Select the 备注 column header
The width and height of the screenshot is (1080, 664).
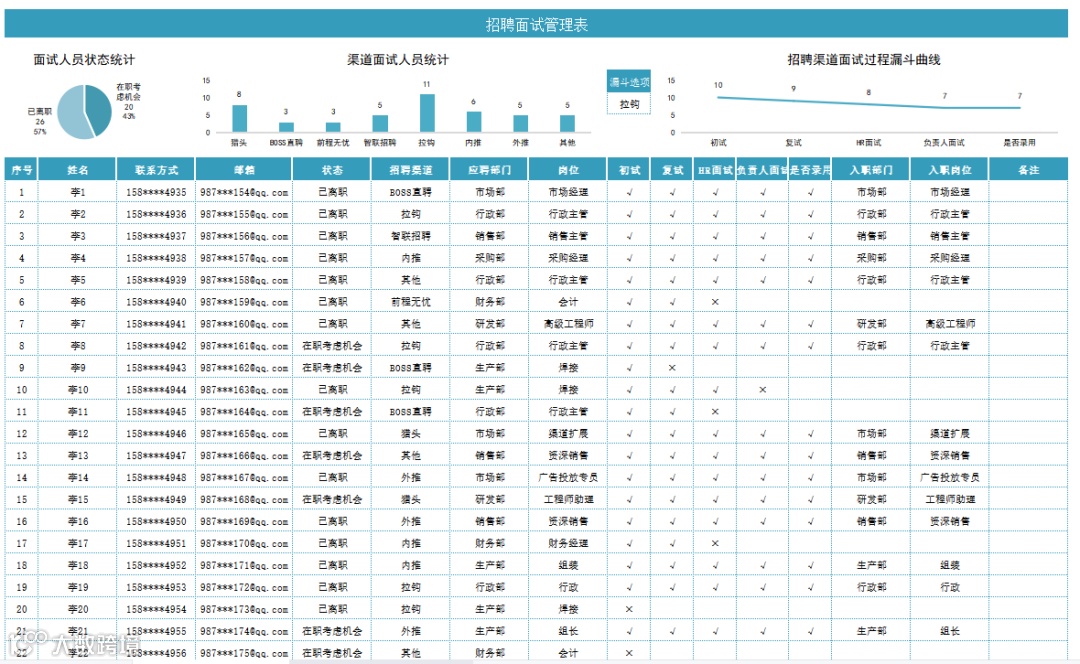[x=1028, y=169]
